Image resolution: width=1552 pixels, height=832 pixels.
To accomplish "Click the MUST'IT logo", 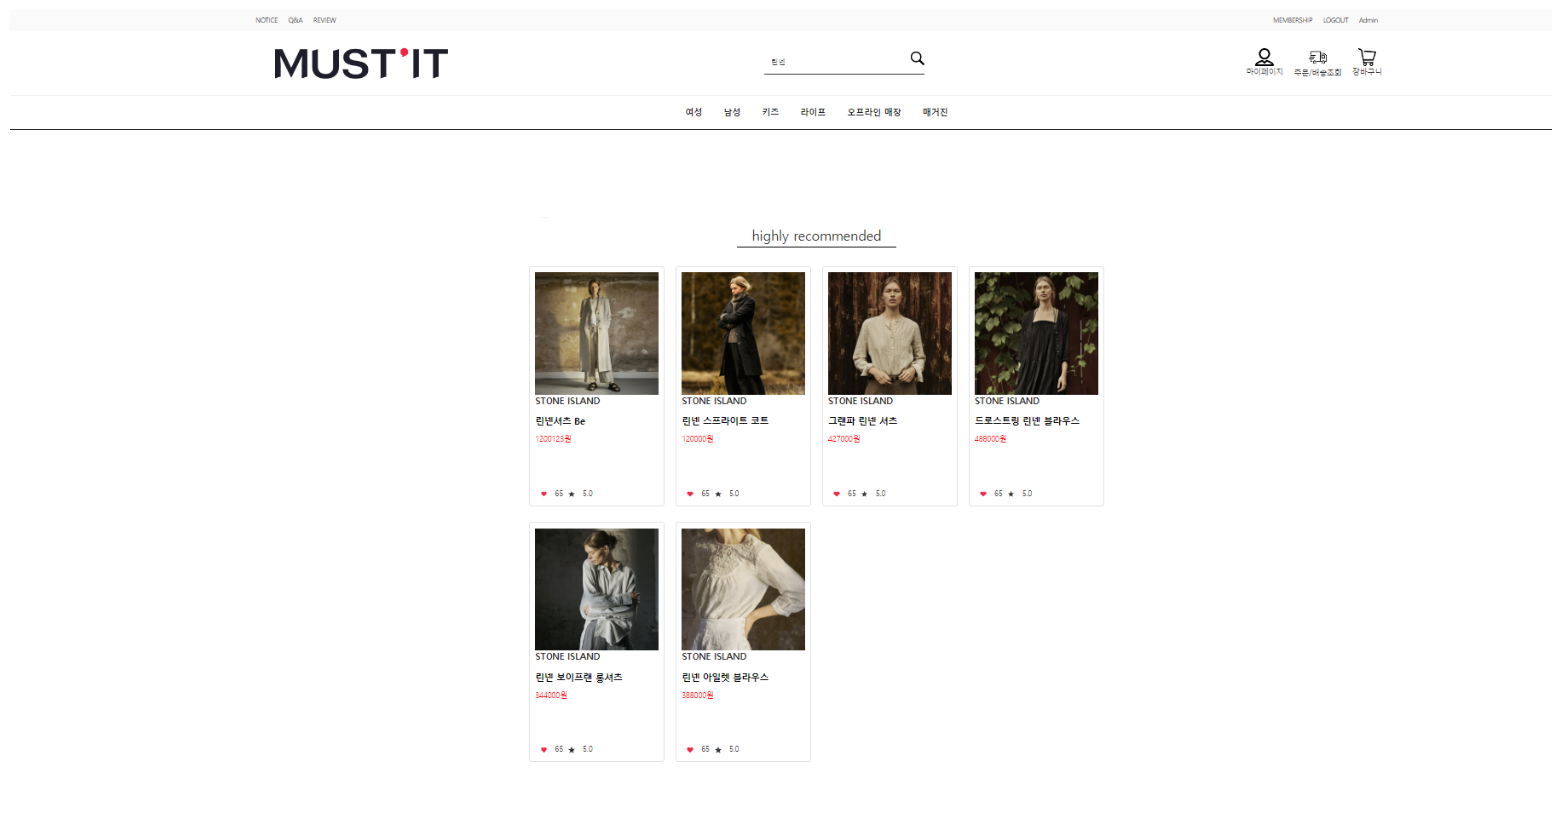I will click(x=361, y=62).
